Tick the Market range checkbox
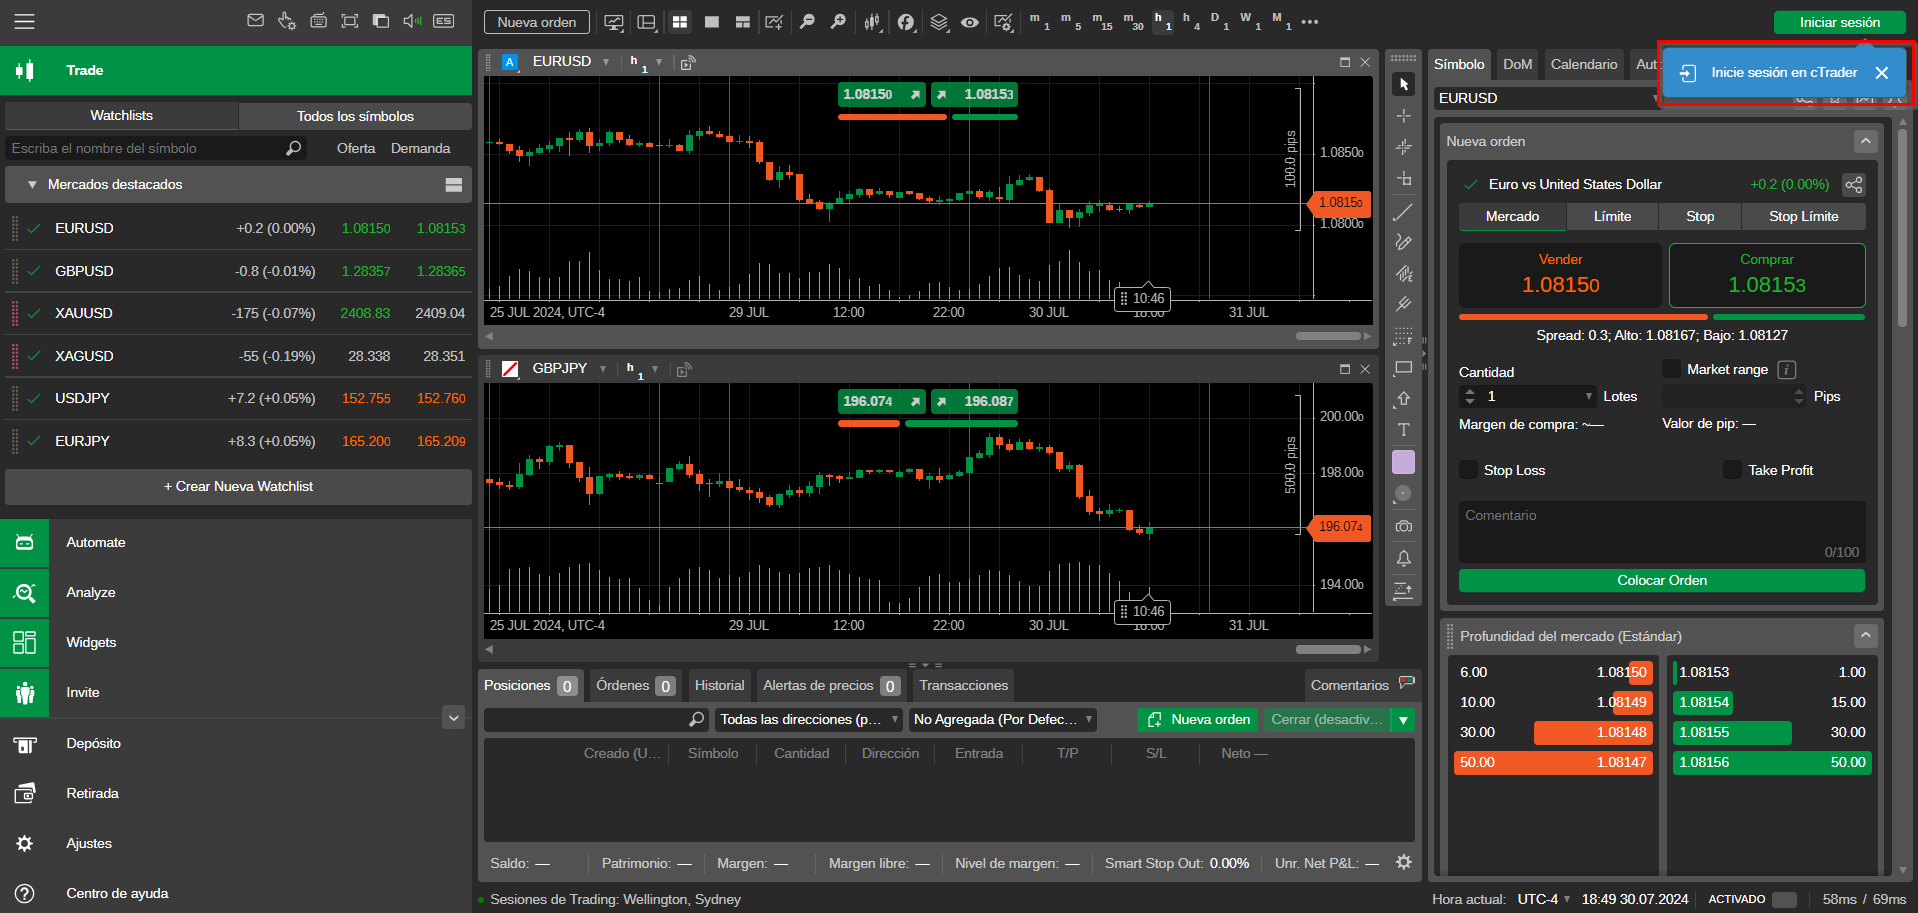The image size is (1918, 913). [1671, 369]
